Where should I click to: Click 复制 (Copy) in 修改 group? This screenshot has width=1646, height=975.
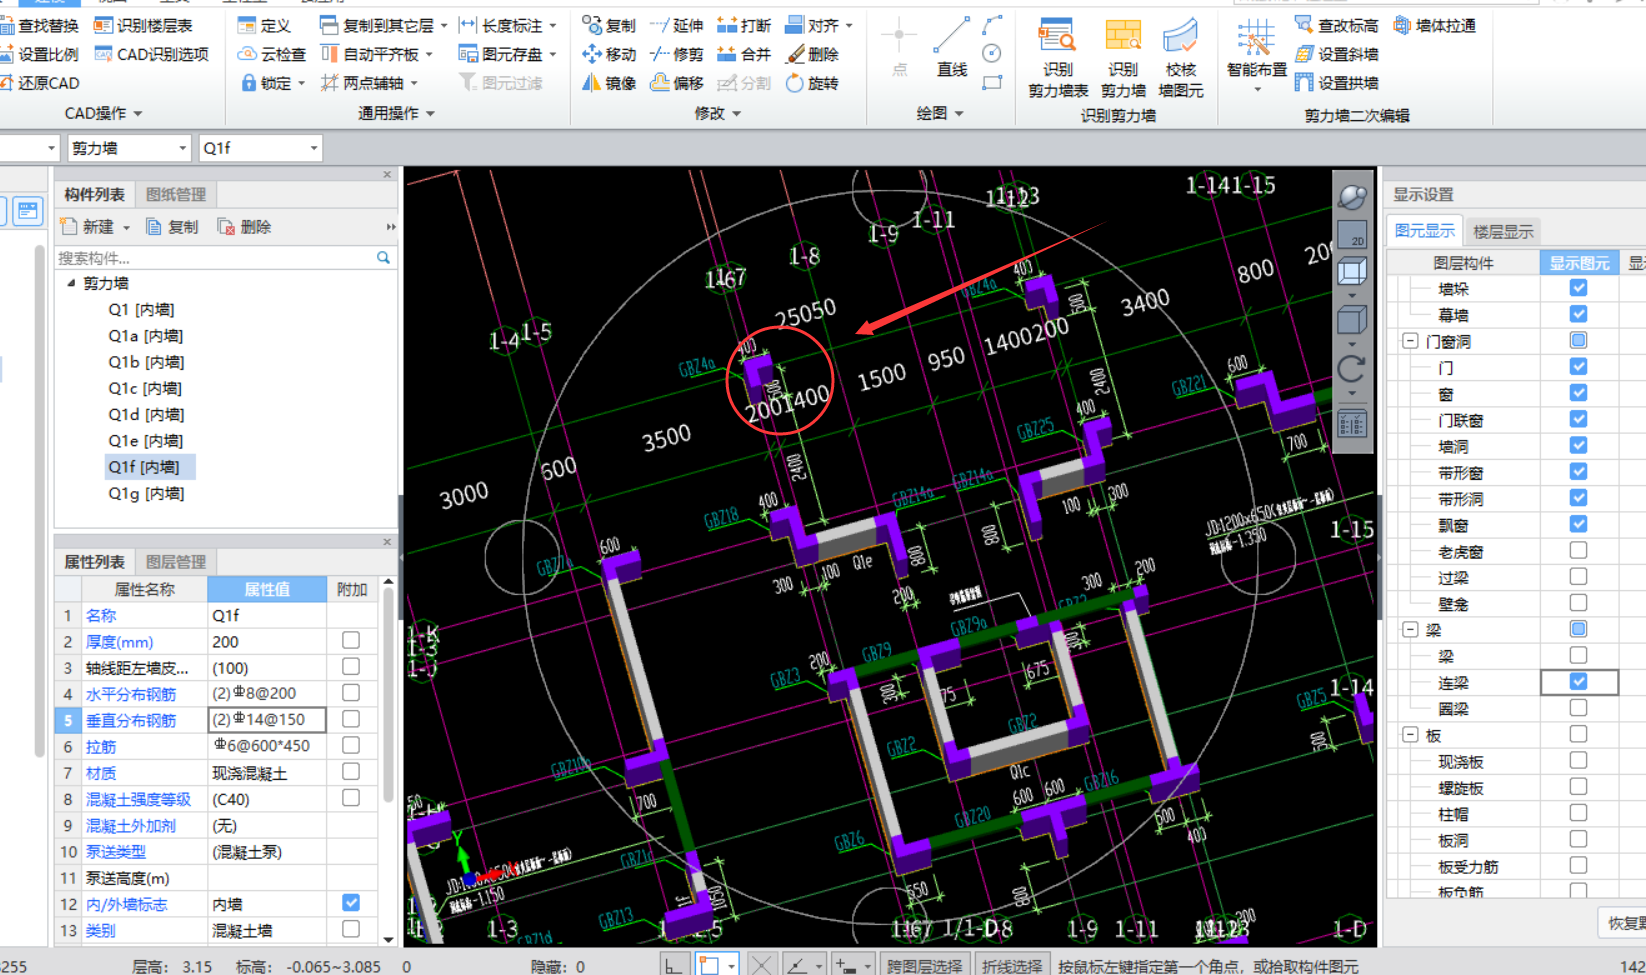click(x=609, y=25)
